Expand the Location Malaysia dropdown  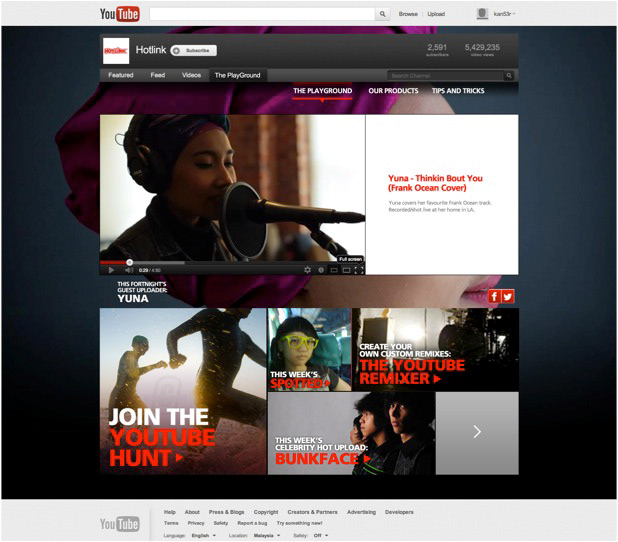point(266,535)
